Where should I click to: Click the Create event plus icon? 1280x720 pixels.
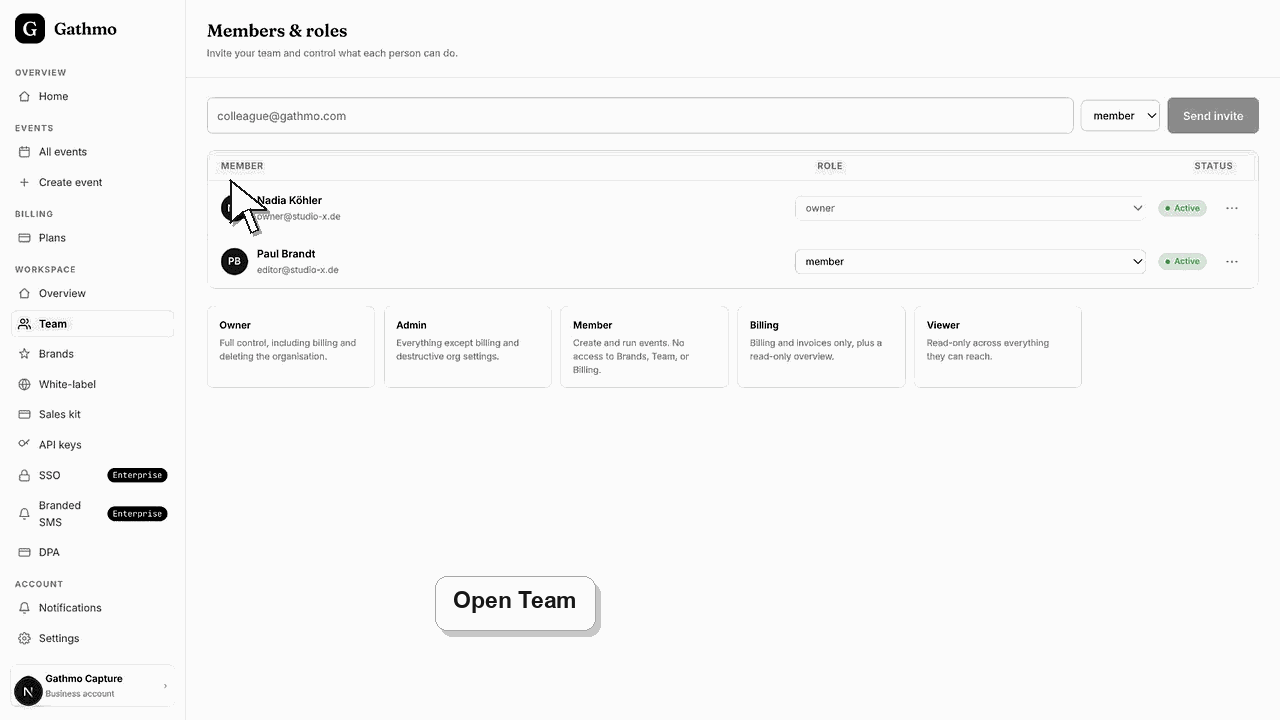pos(25,183)
